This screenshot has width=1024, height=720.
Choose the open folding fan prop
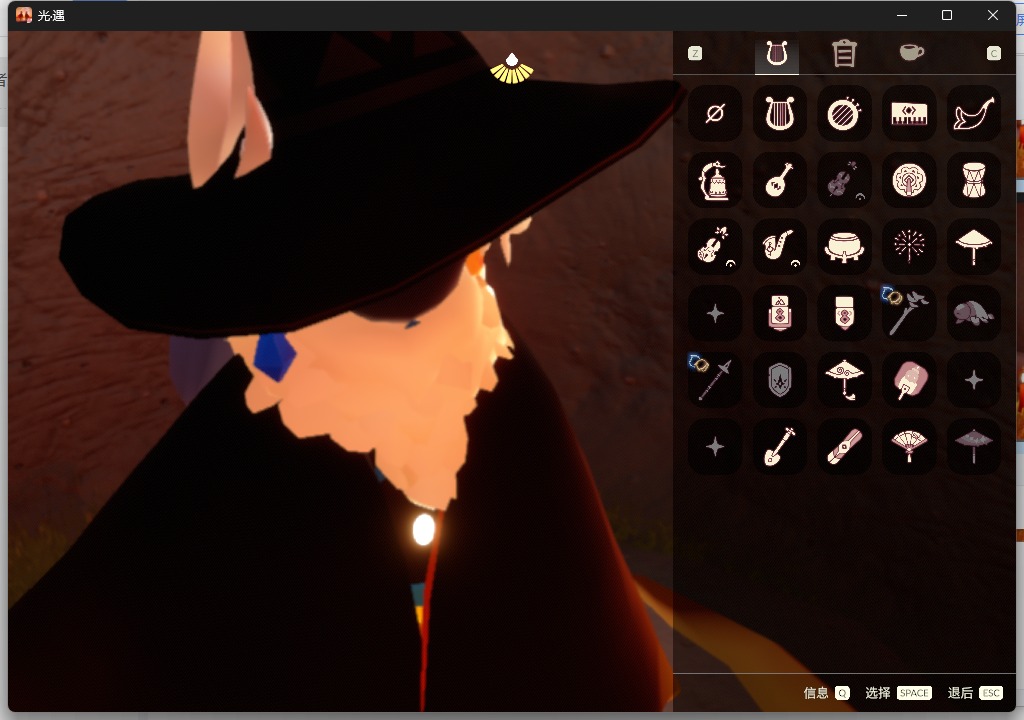[908, 447]
